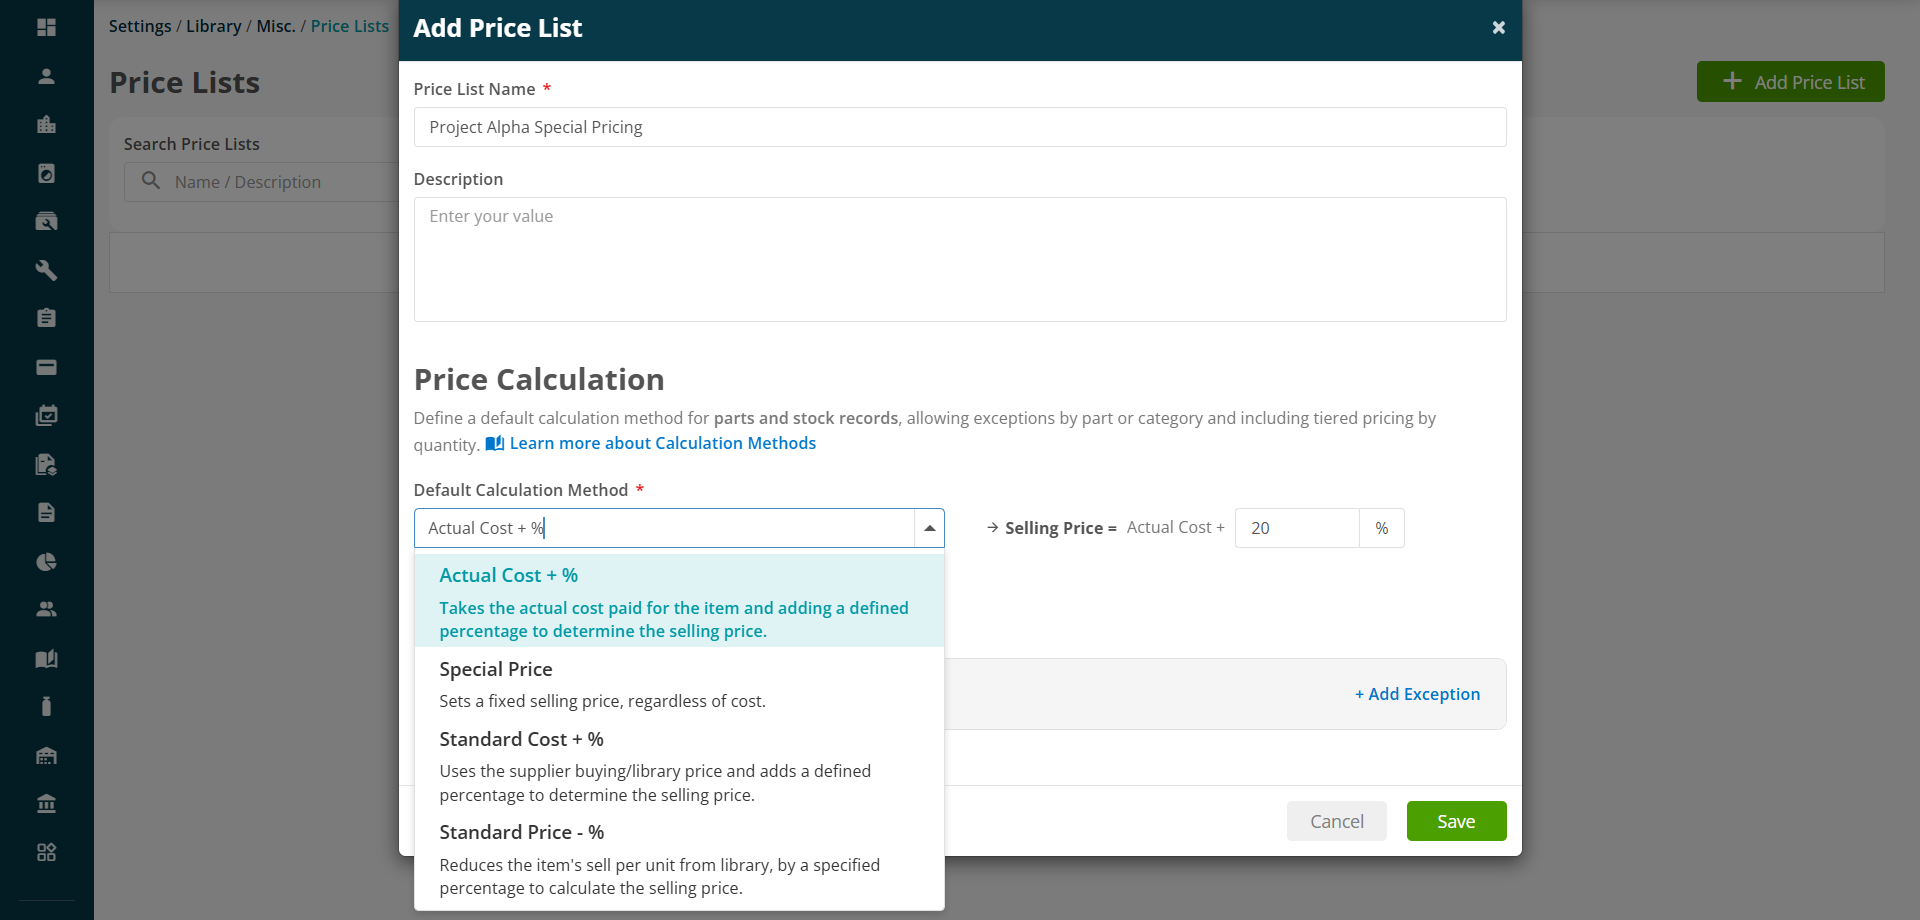Open the people group sidebar icon
This screenshot has width=1920, height=920.
pyautogui.click(x=46, y=609)
